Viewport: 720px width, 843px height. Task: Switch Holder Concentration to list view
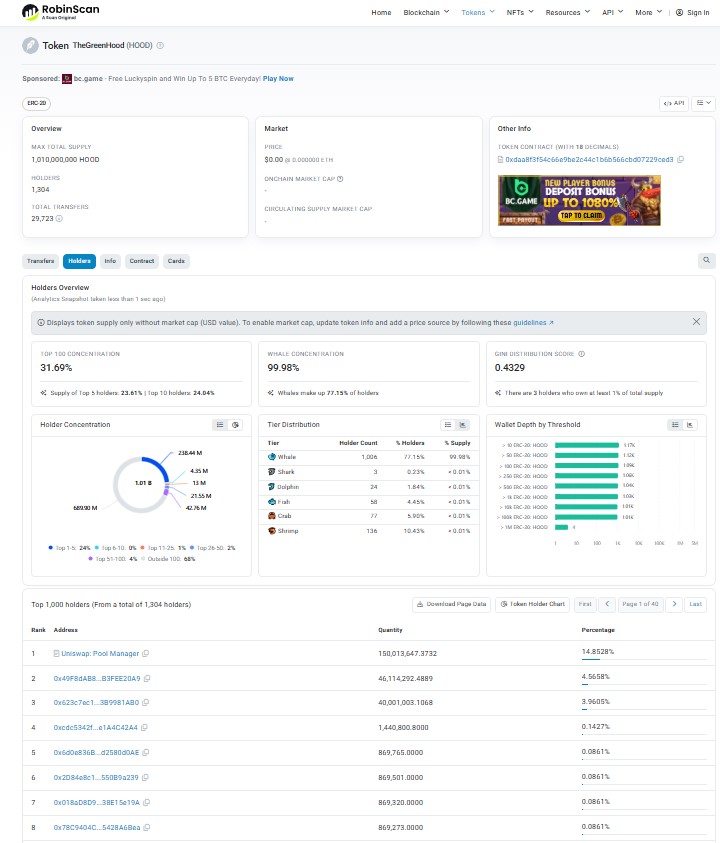(x=220, y=425)
